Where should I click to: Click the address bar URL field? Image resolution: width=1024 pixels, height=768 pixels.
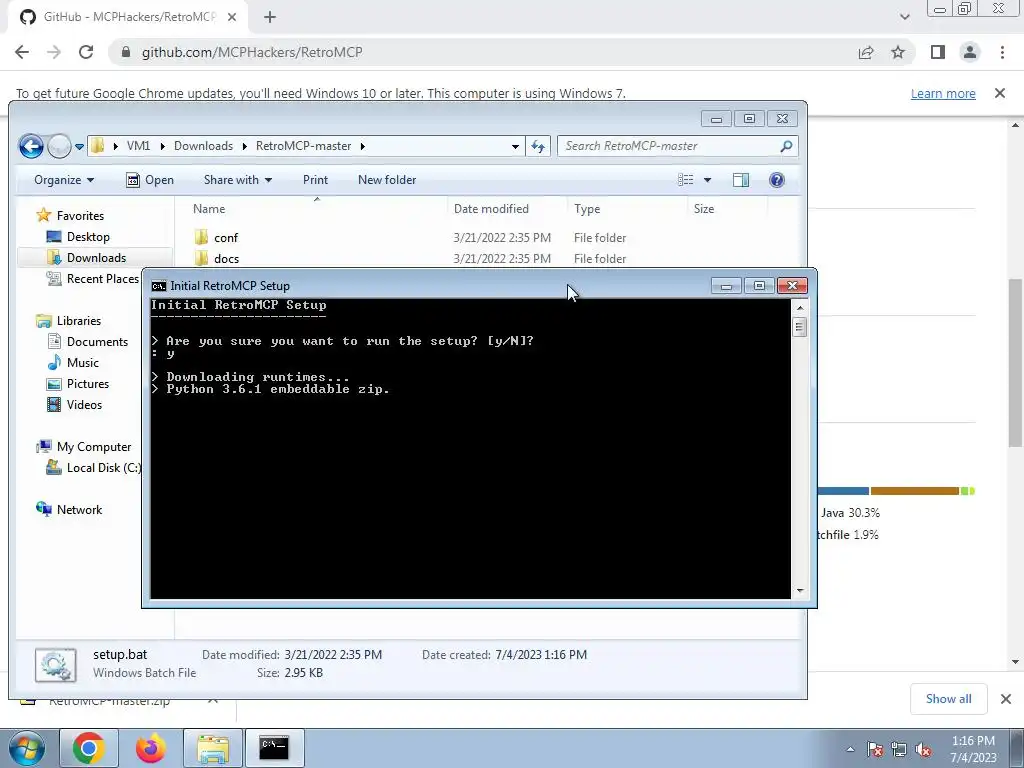click(x=483, y=52)
